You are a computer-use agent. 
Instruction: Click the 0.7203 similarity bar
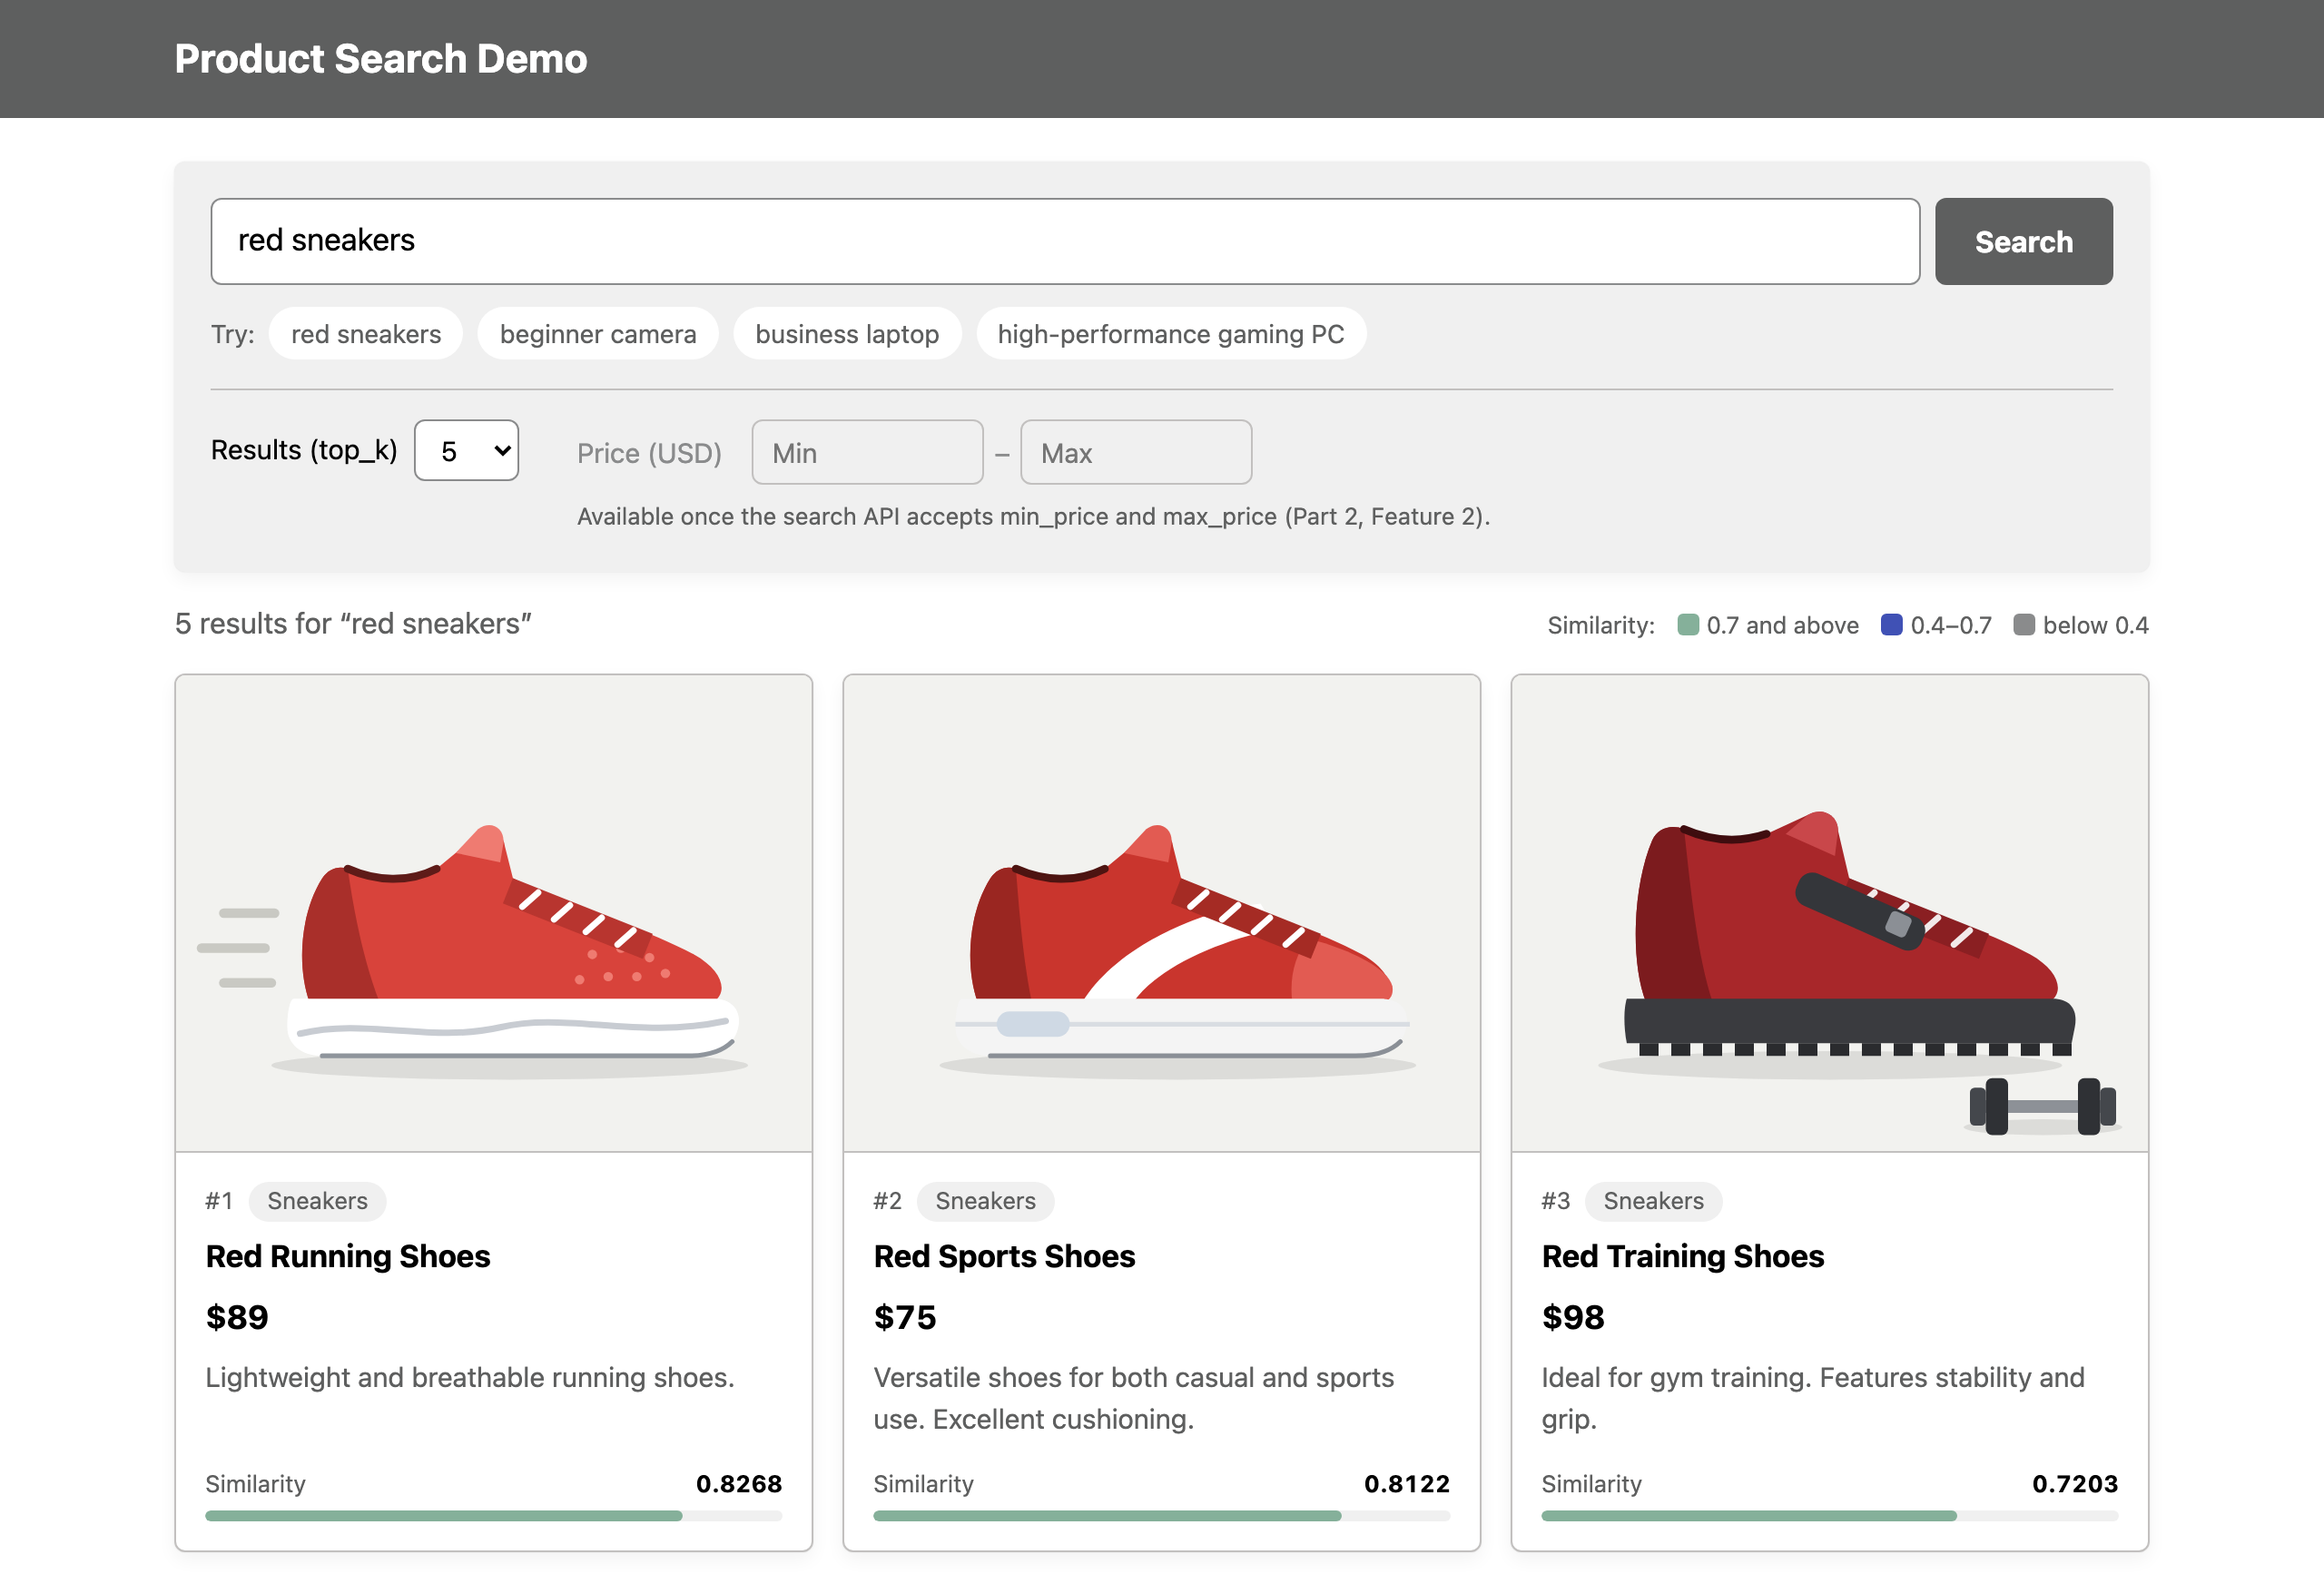1830,1516
